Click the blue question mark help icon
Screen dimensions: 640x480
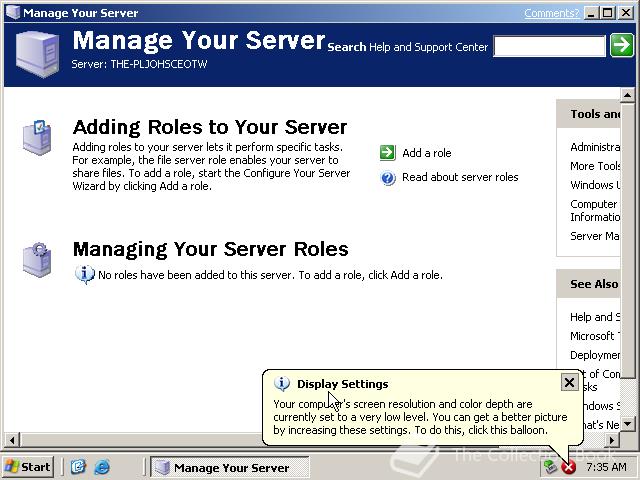click(388, 178)
